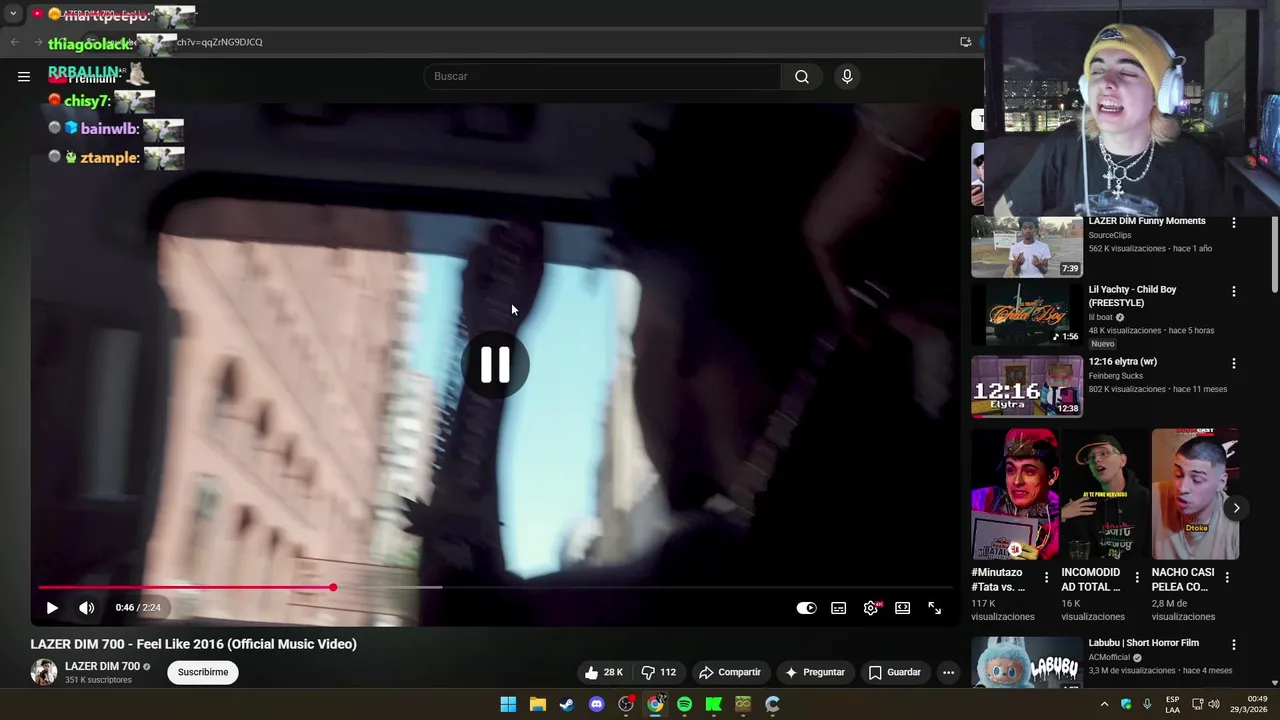The height and width of the screenshot is (720, 1280).
Task: Open the Minecraft block icon in the taskbar
Action: 743,704
